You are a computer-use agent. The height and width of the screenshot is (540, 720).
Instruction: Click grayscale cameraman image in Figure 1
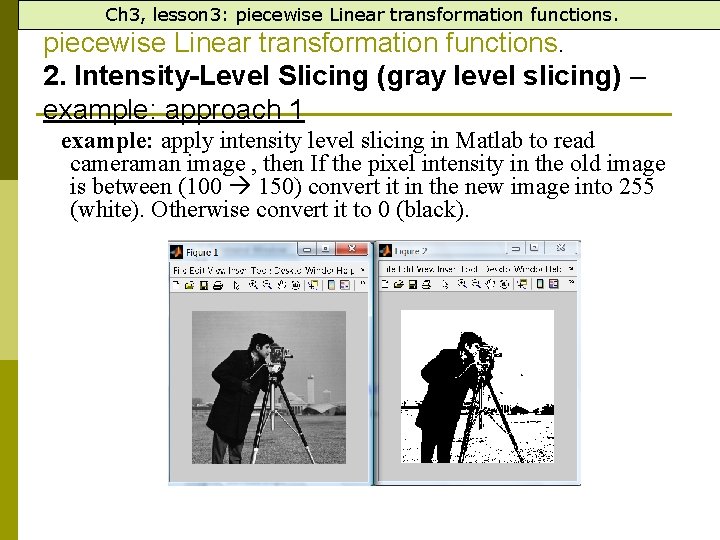tap(269, 387)
